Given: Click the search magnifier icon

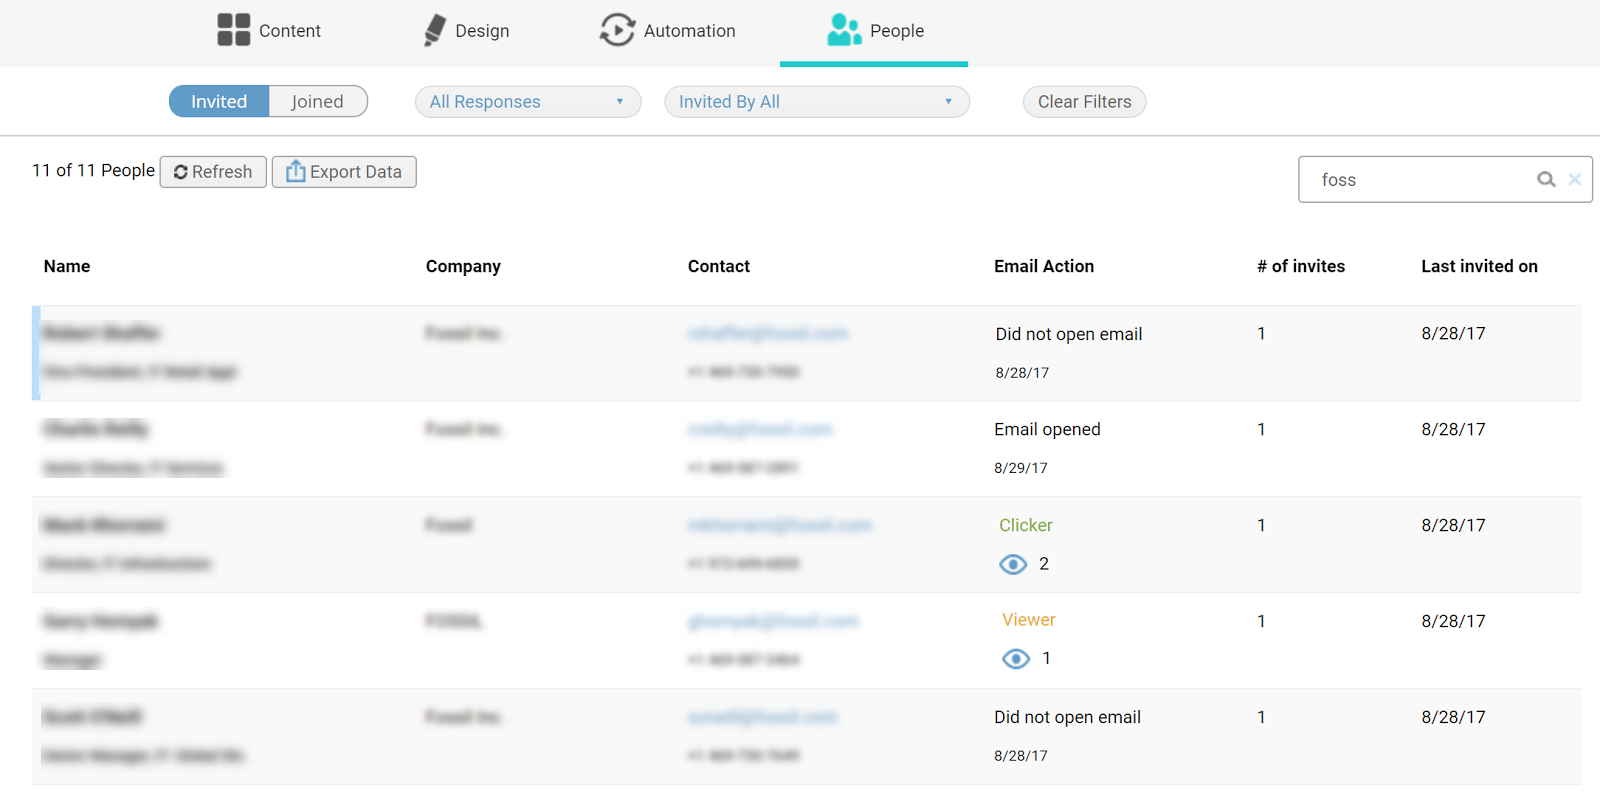Looking at the screenshot, I should pyautogui.click(x=1546, y=180).
